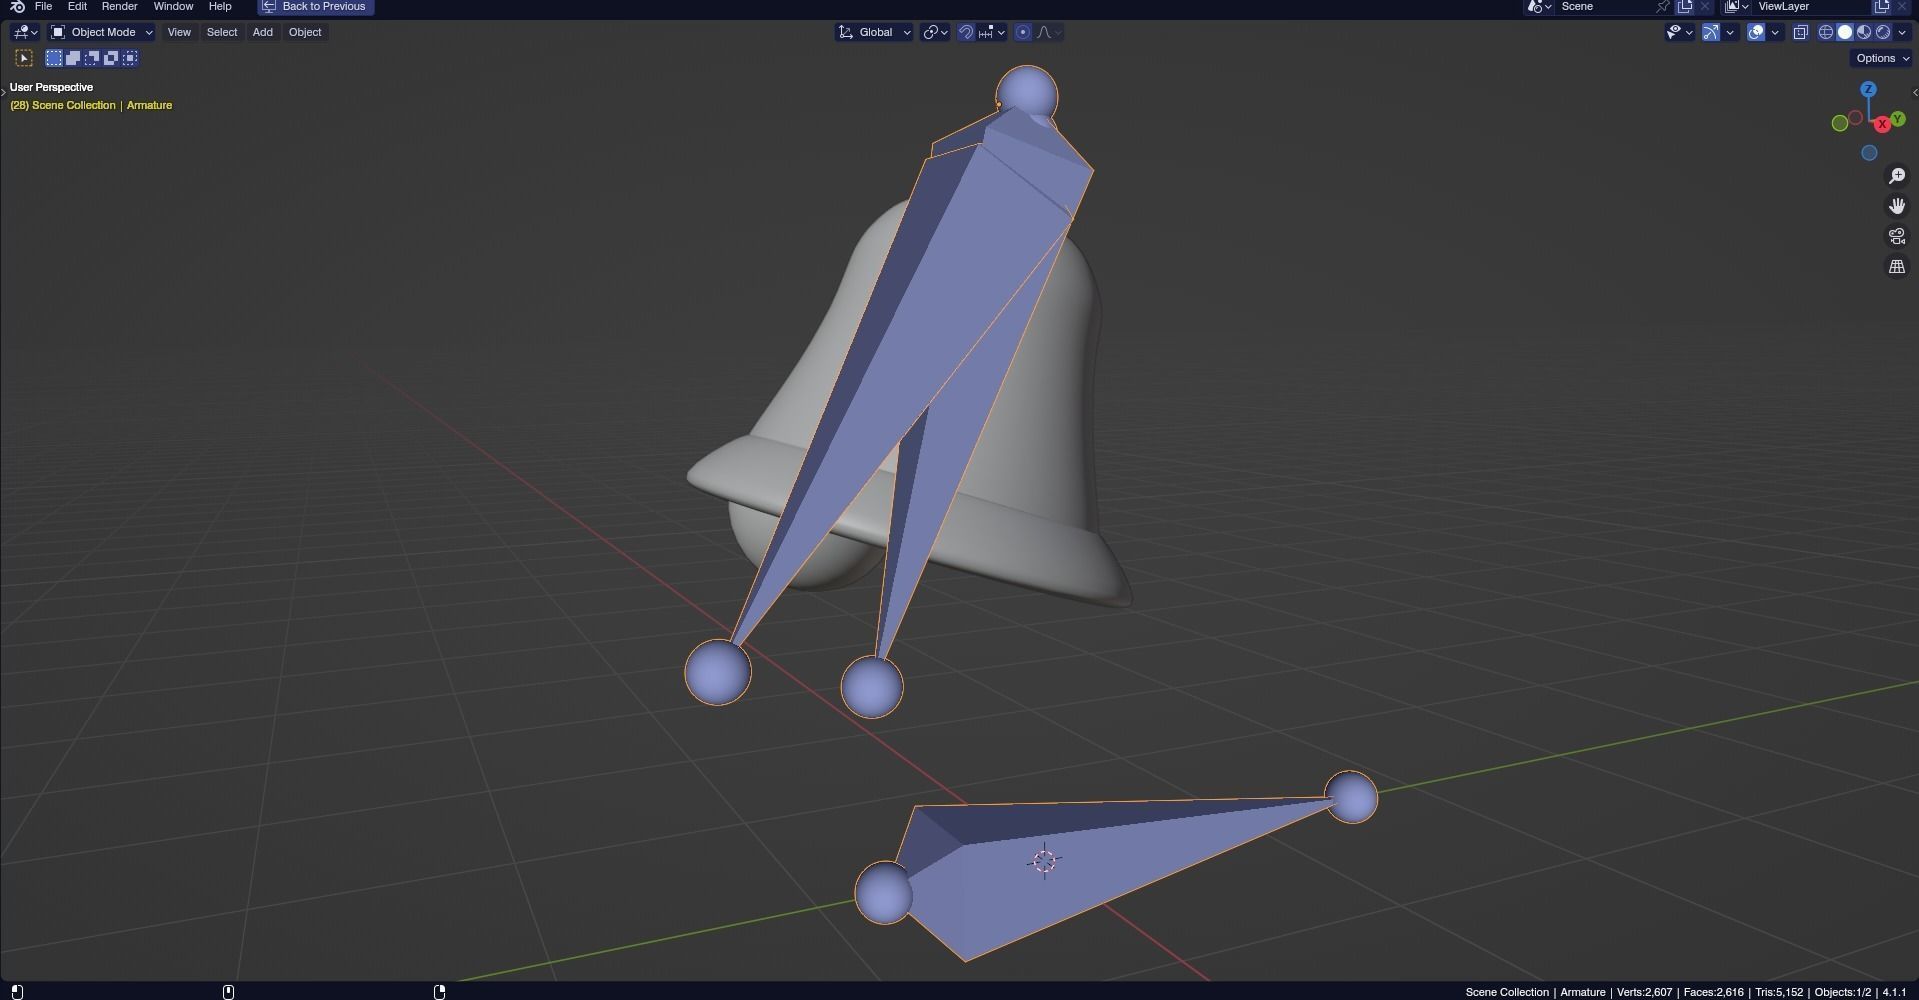
Task: Click the 3D cursor on lower bone
Action: coord(1044,861)
